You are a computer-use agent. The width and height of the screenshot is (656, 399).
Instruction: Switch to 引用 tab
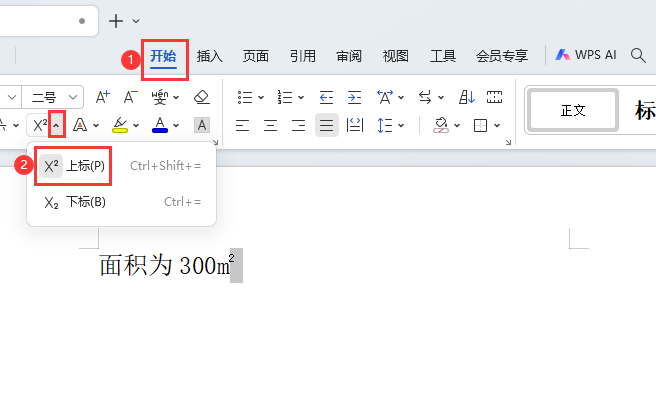point(302,56)
